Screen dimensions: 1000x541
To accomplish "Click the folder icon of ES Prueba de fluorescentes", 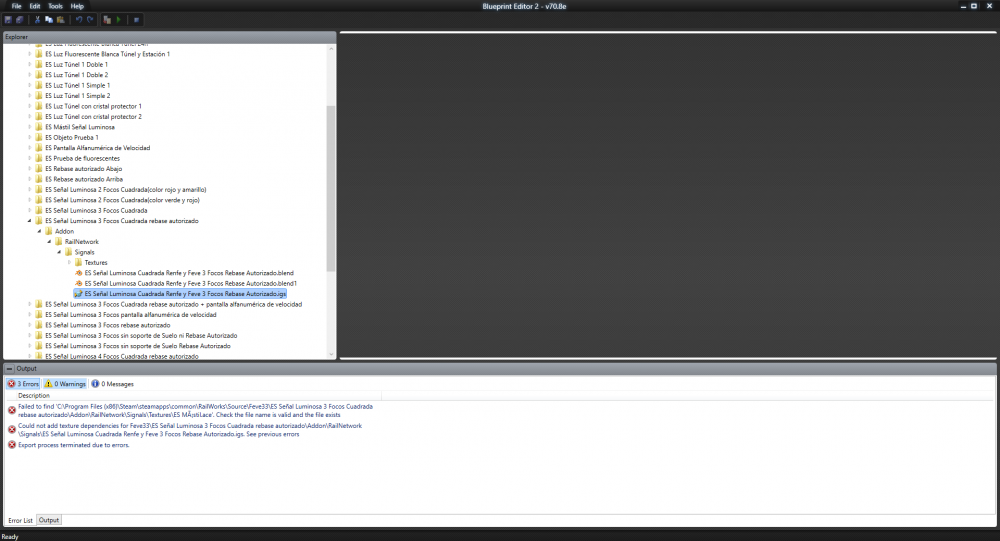I will [x=39, y=158].
